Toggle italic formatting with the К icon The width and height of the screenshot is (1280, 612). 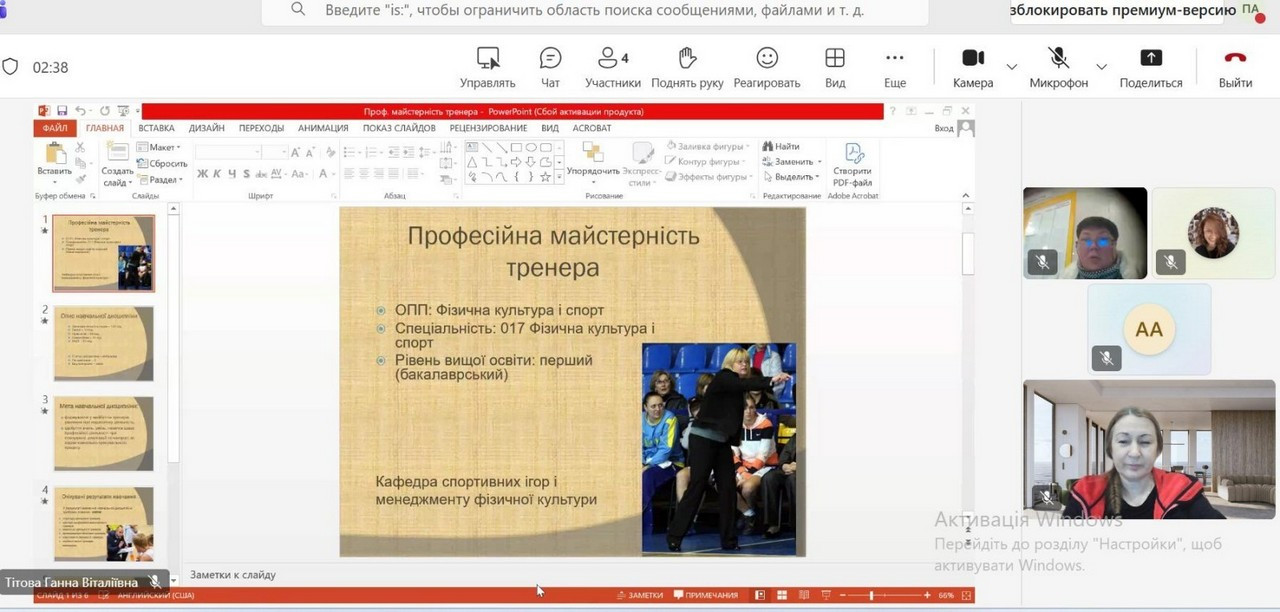(x=216, y=174)
